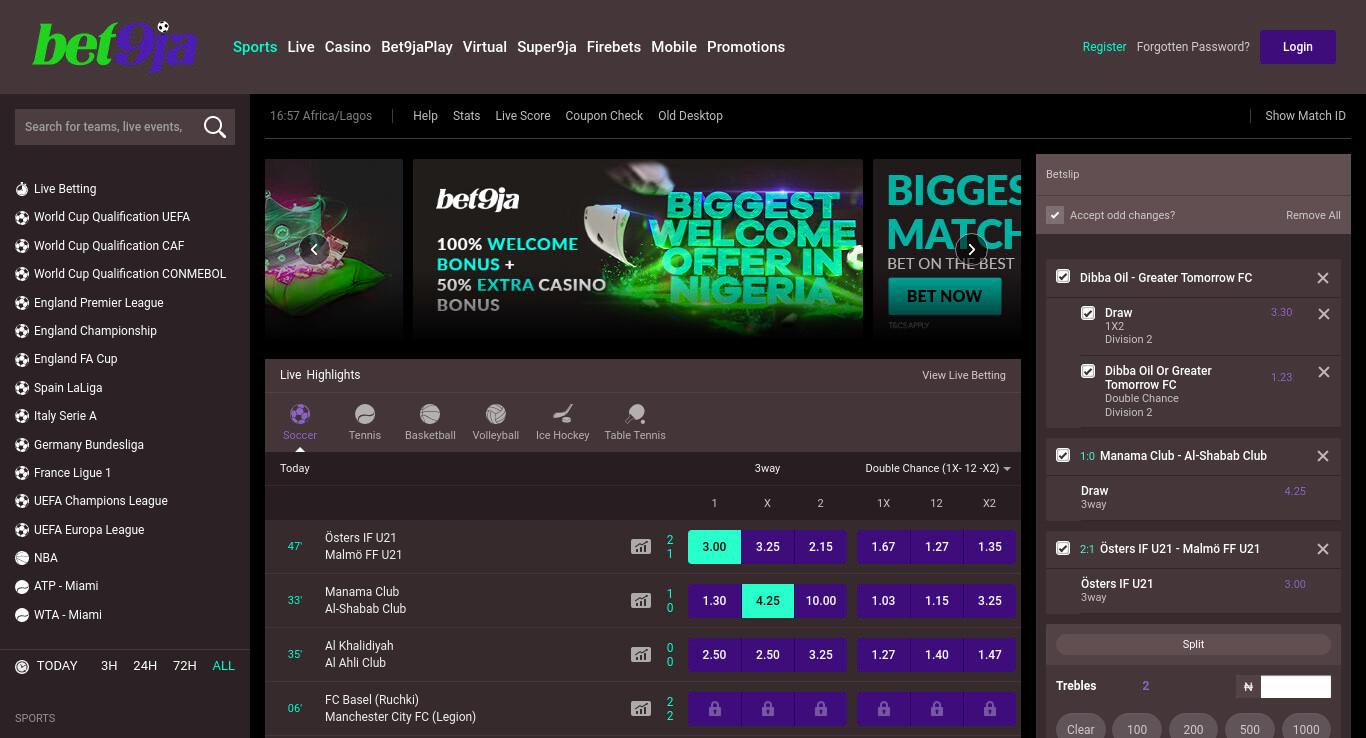Click BET NOW on the banner

coord(945,296)
